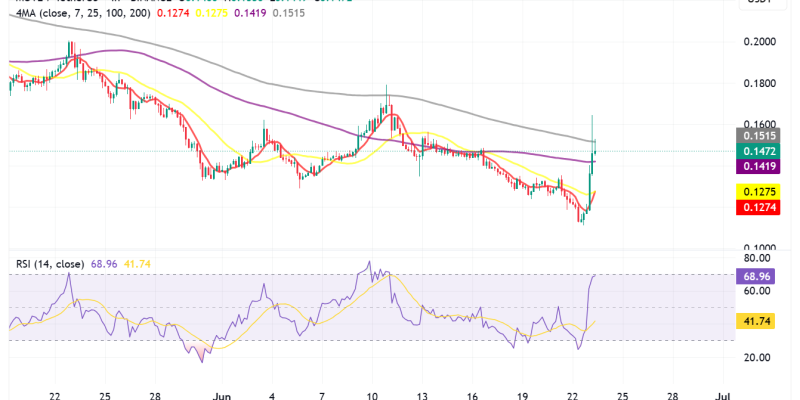
Task: Click the 0.1600 price scale tick
Action: (x=760, y=124)
